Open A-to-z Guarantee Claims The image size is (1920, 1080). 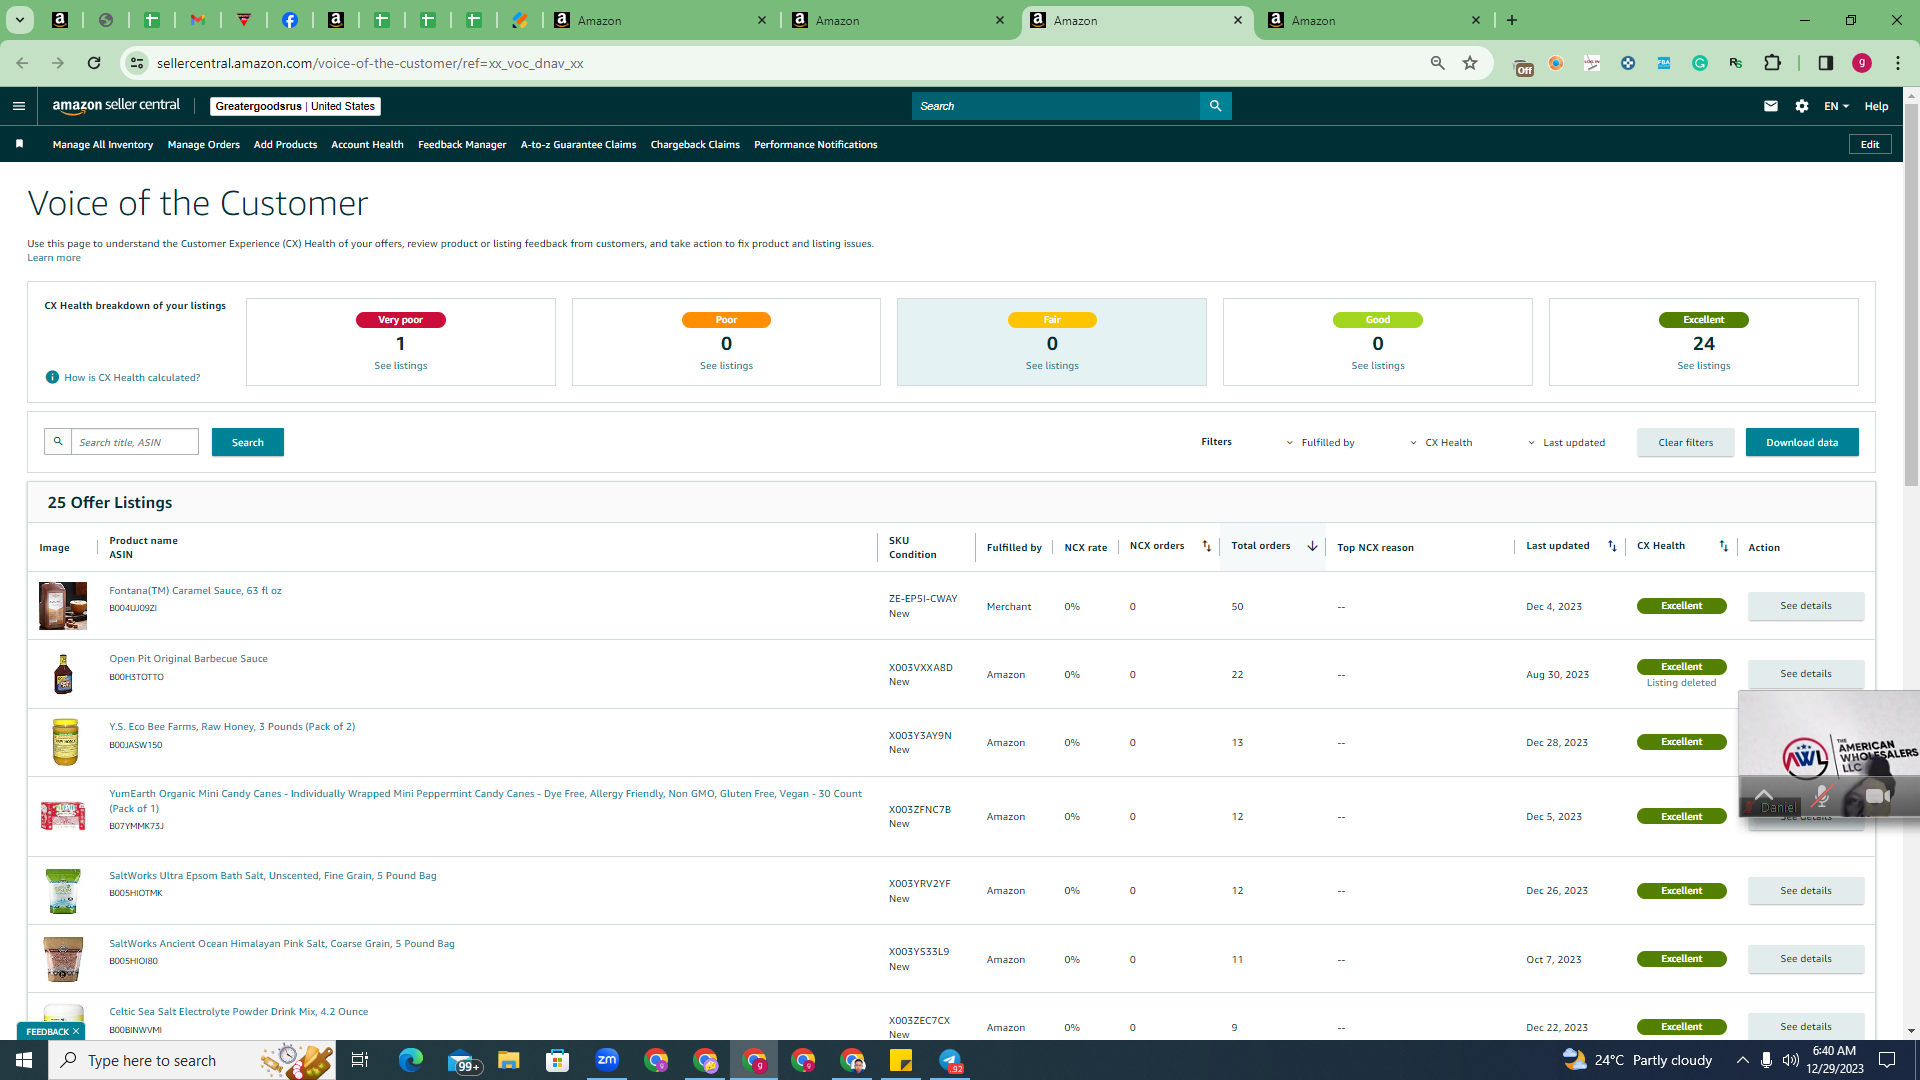coord(578,144)
